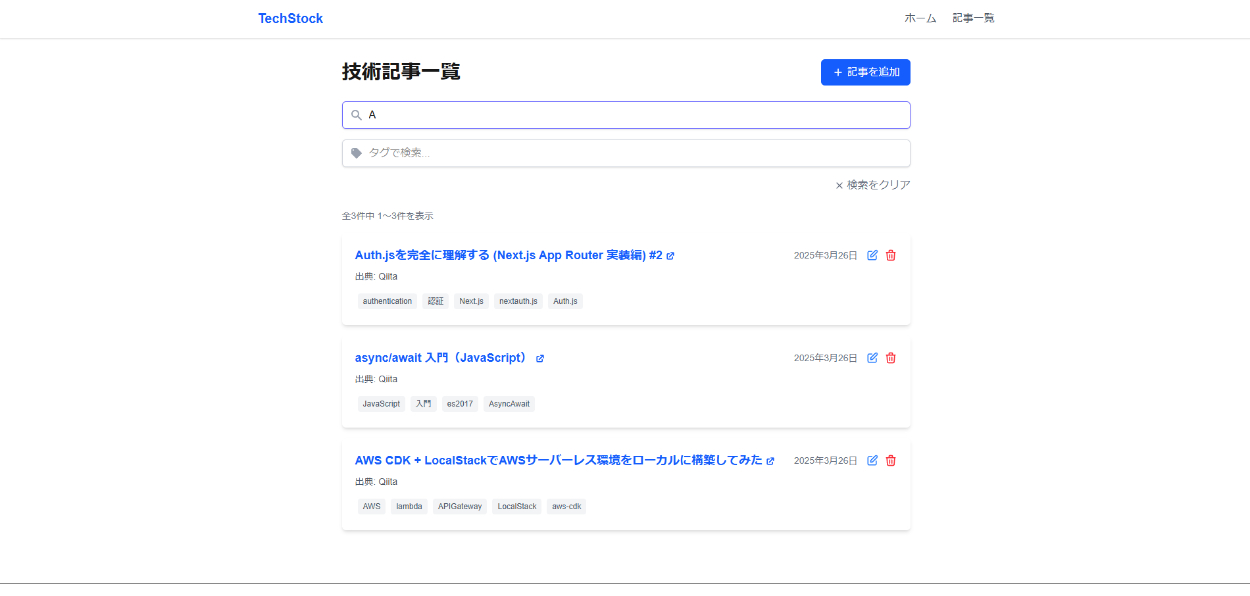This screenshot has width=1250, height=596.
Task: Select the AsyncAwait tag chip
Action: coord(509,404)
